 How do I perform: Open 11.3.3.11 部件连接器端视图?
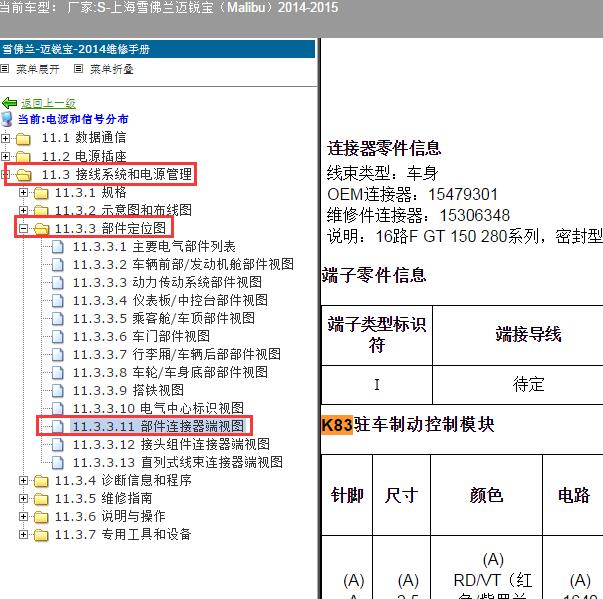coord(158,426)
